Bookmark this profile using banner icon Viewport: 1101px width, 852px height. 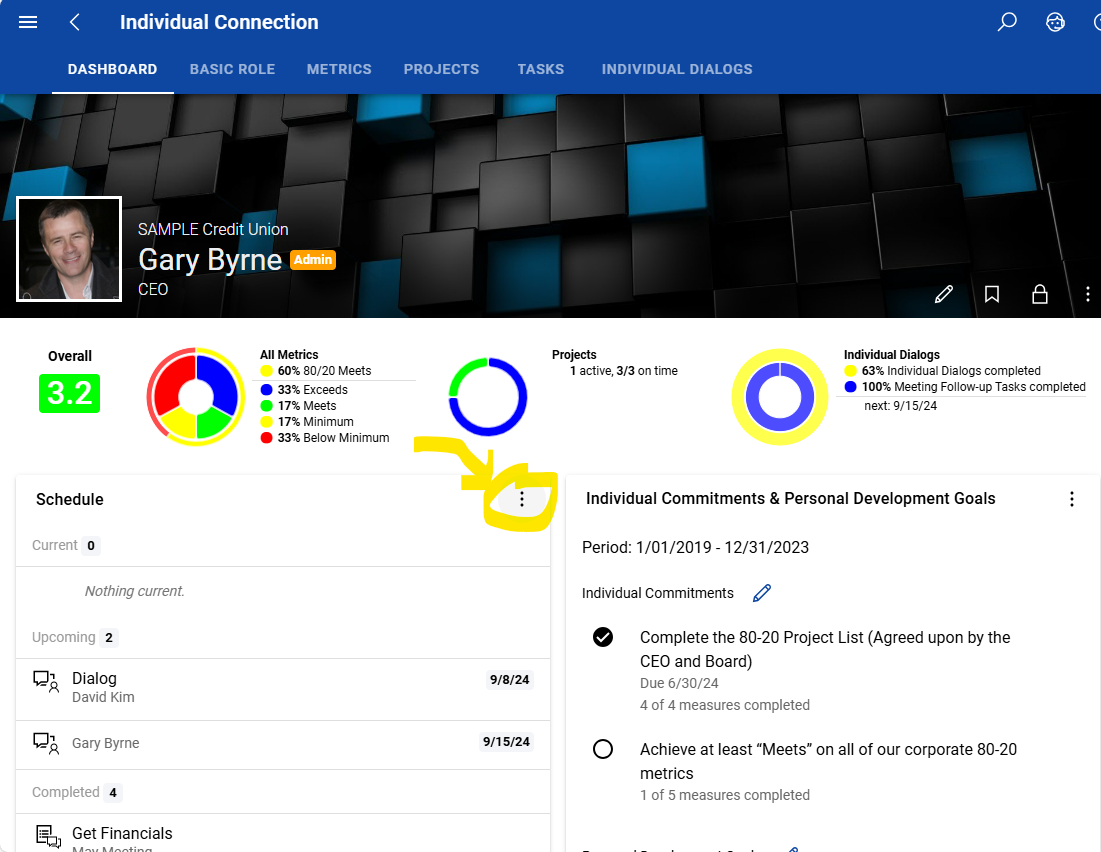pyautogui.click(x=991, y=294)
